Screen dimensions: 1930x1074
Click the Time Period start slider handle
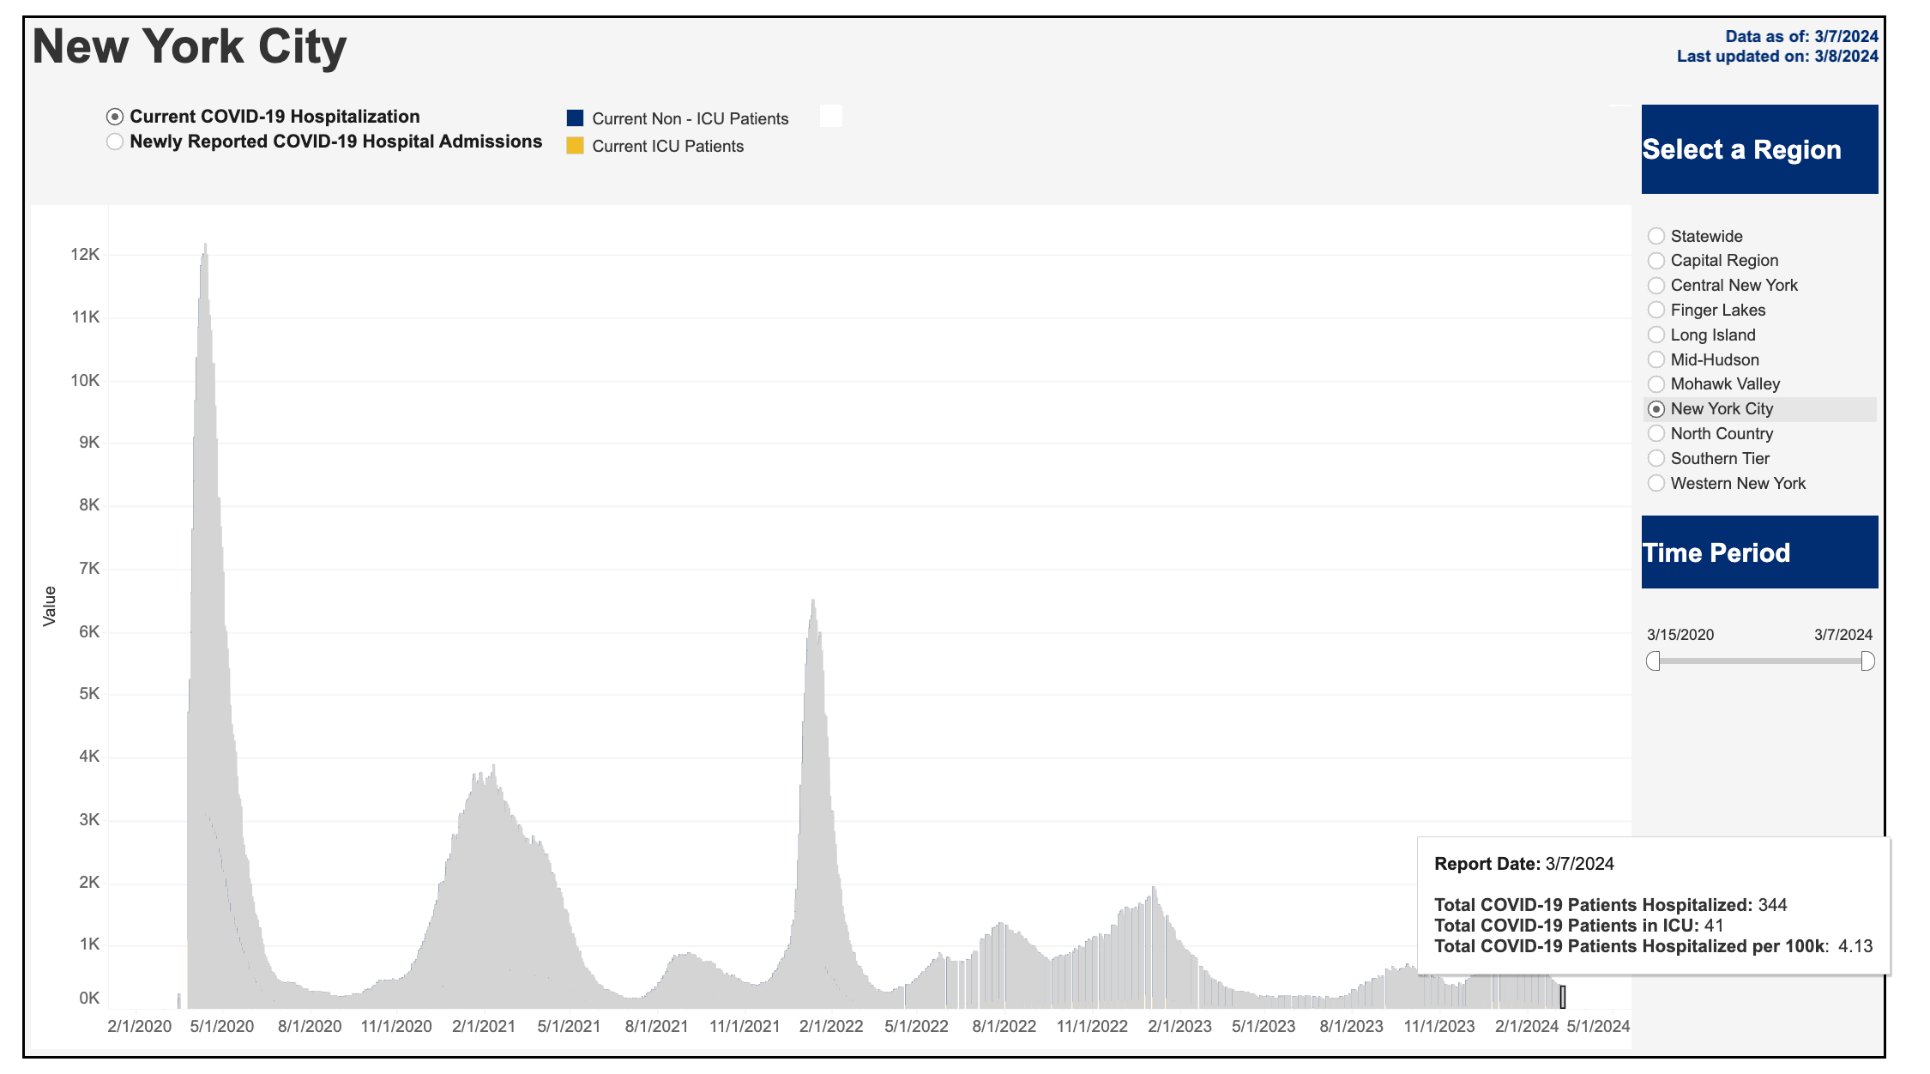1653,662
